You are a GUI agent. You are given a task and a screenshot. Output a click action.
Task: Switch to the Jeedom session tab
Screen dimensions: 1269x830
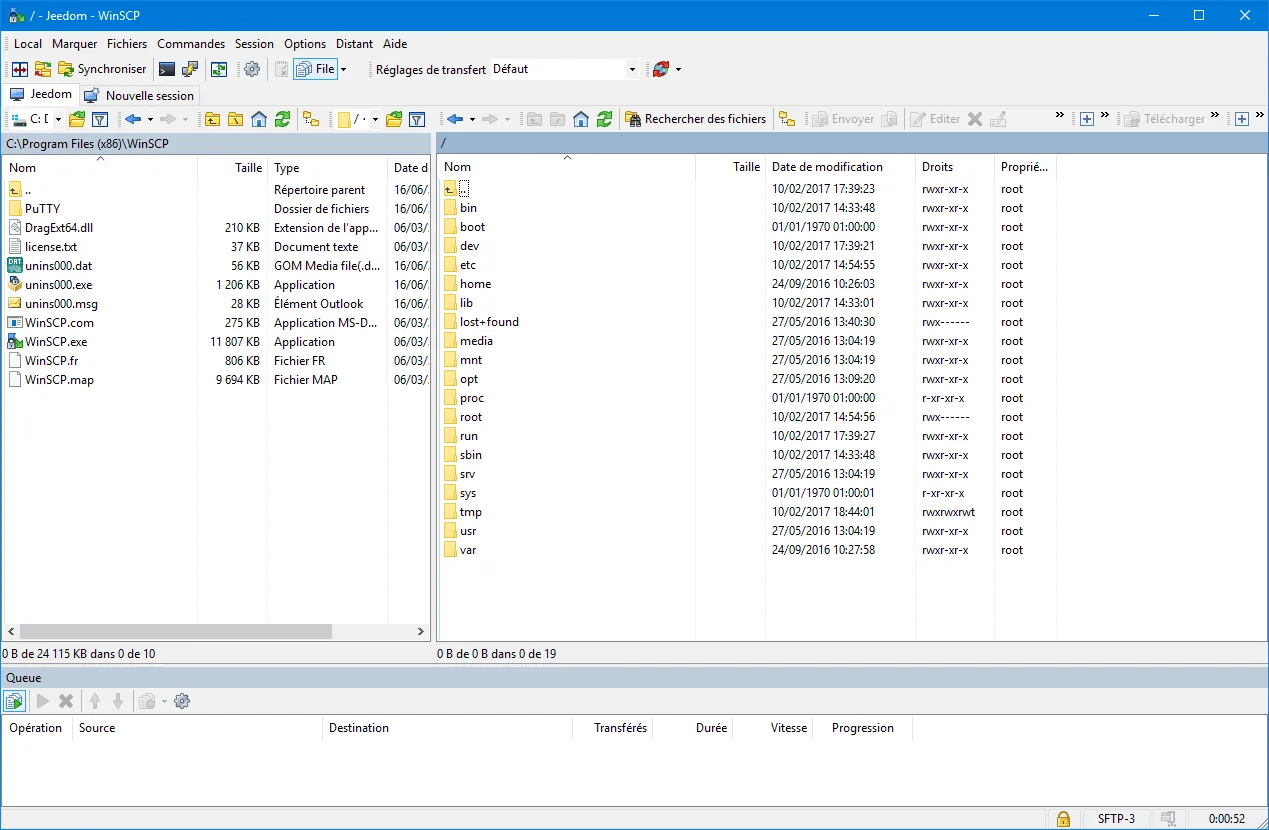pos(41,94)
